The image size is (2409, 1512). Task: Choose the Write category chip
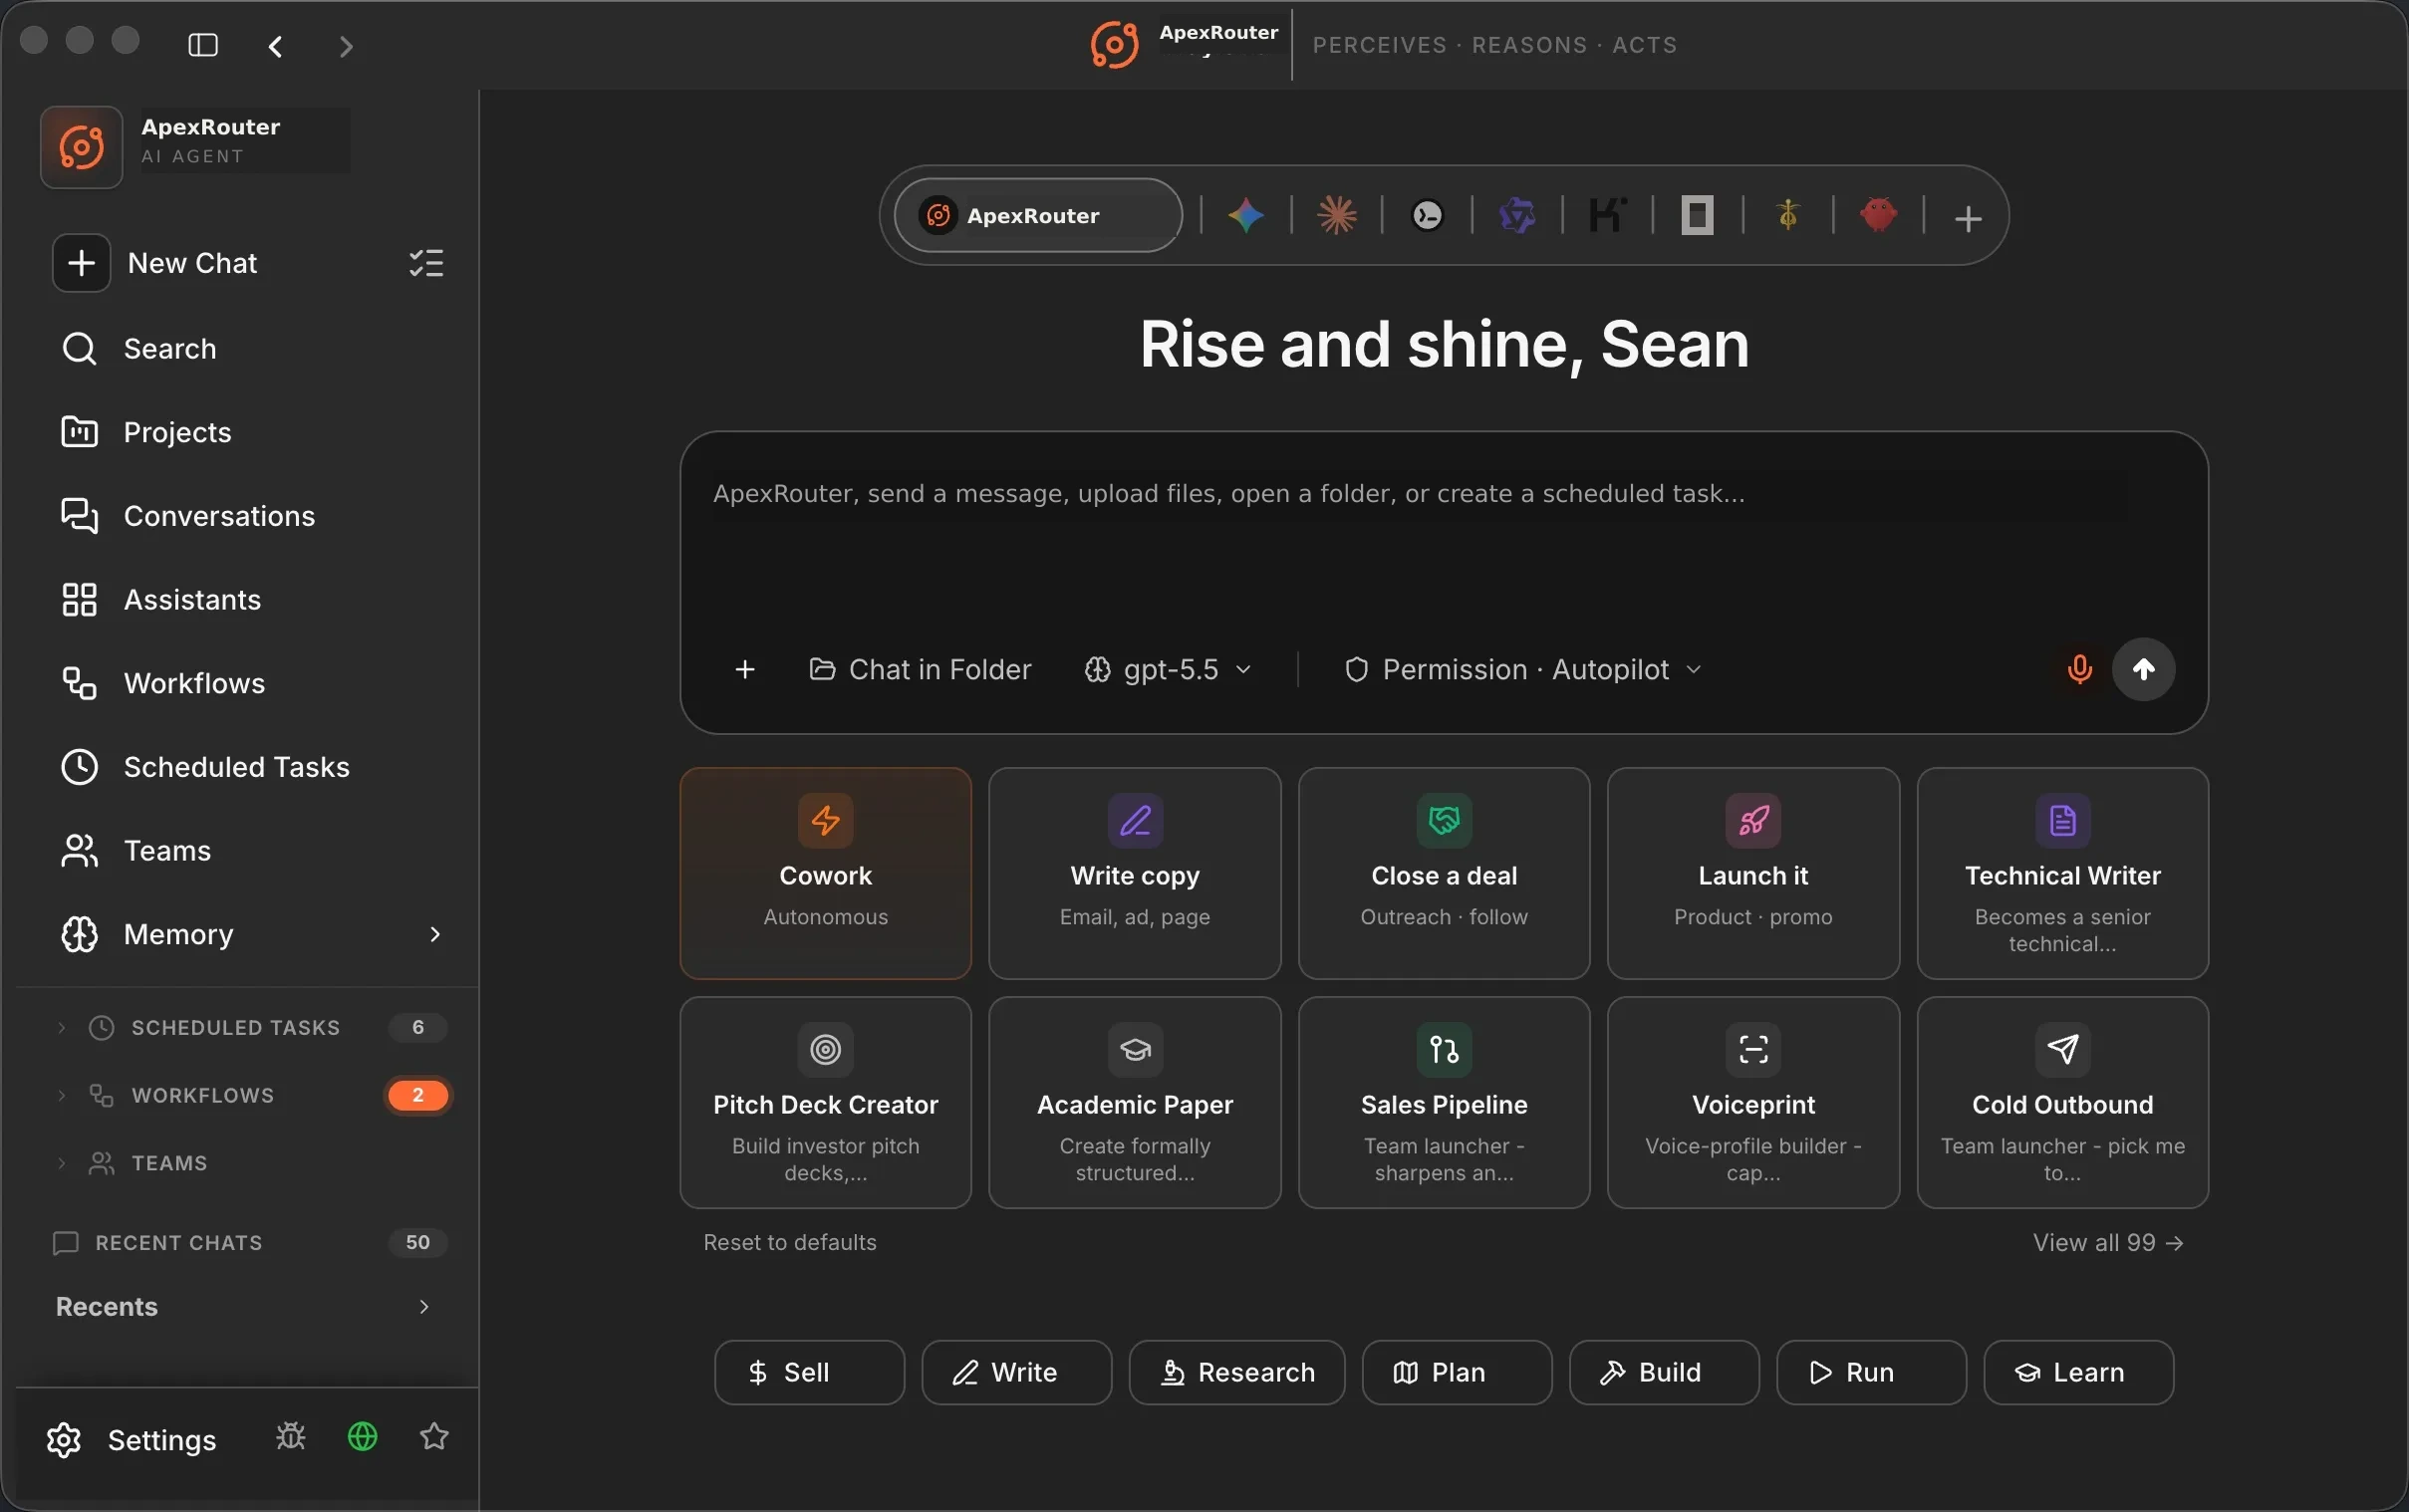[1016, 1372]
